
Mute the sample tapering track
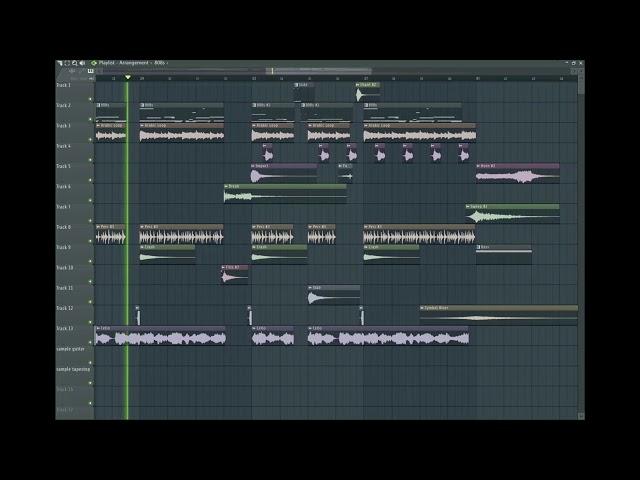(90, 383)
